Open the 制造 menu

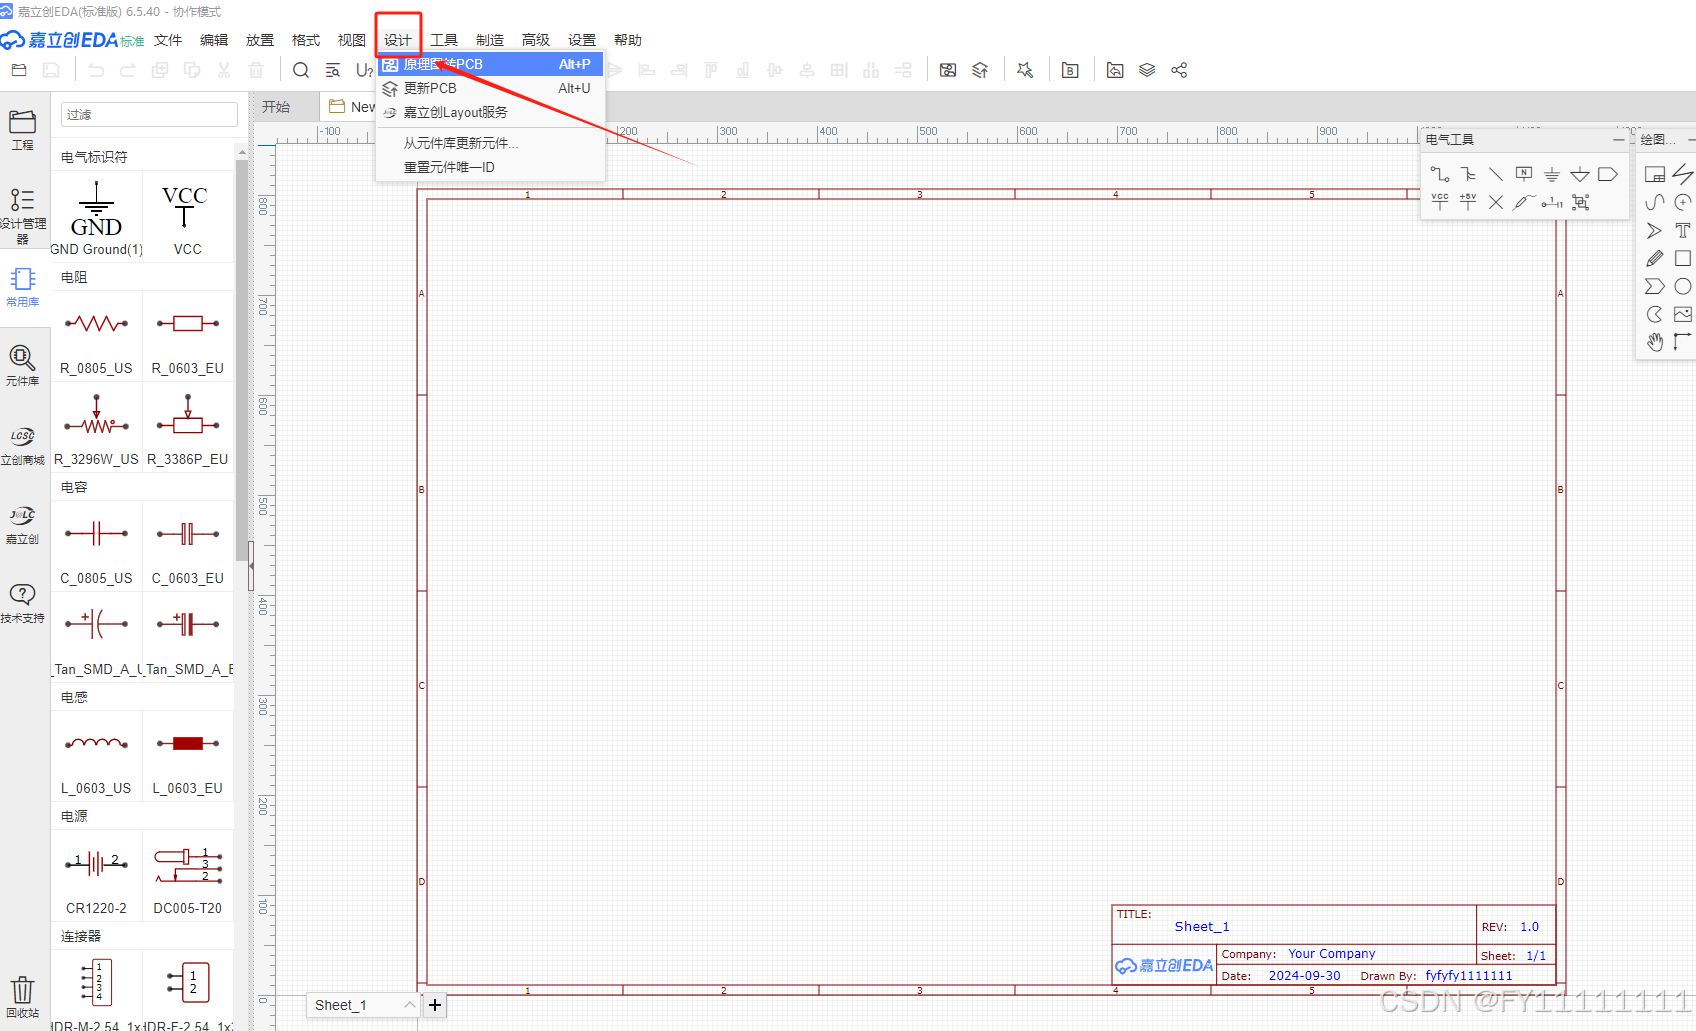(490, 40)
